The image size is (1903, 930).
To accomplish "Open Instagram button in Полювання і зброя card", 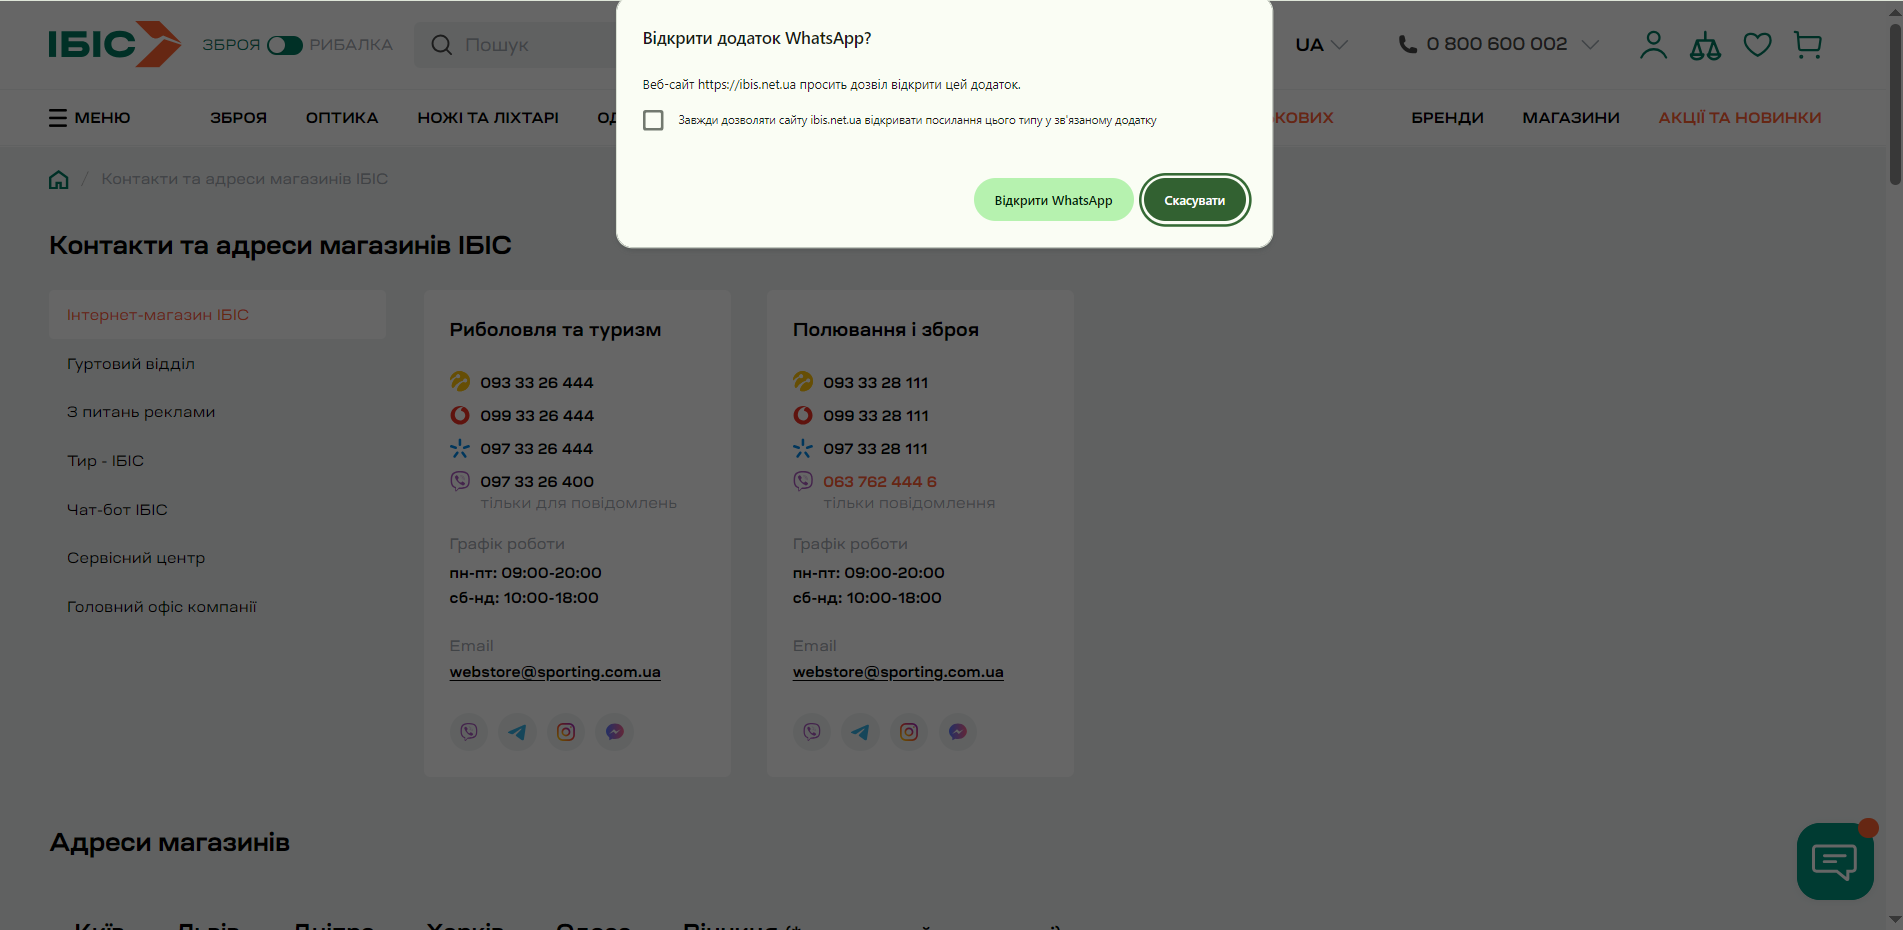I will pos(909,732).
